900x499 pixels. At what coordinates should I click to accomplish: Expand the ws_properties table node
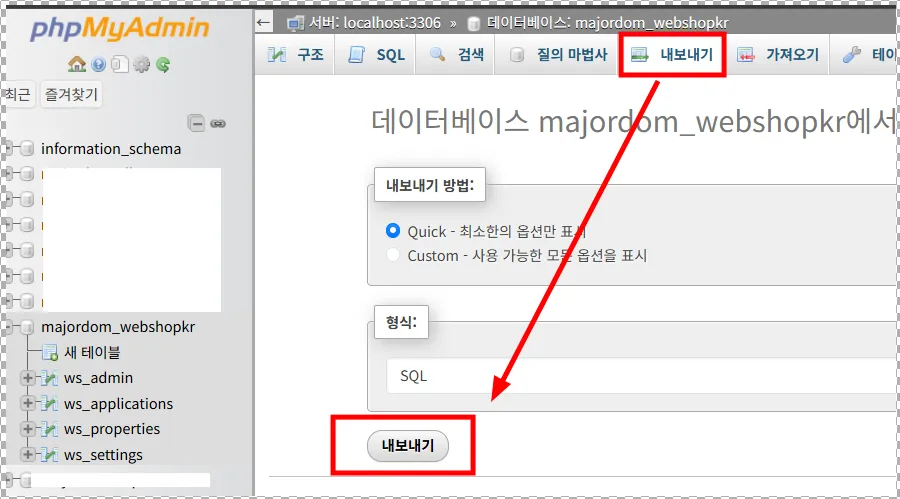click(x=27, y=428)
